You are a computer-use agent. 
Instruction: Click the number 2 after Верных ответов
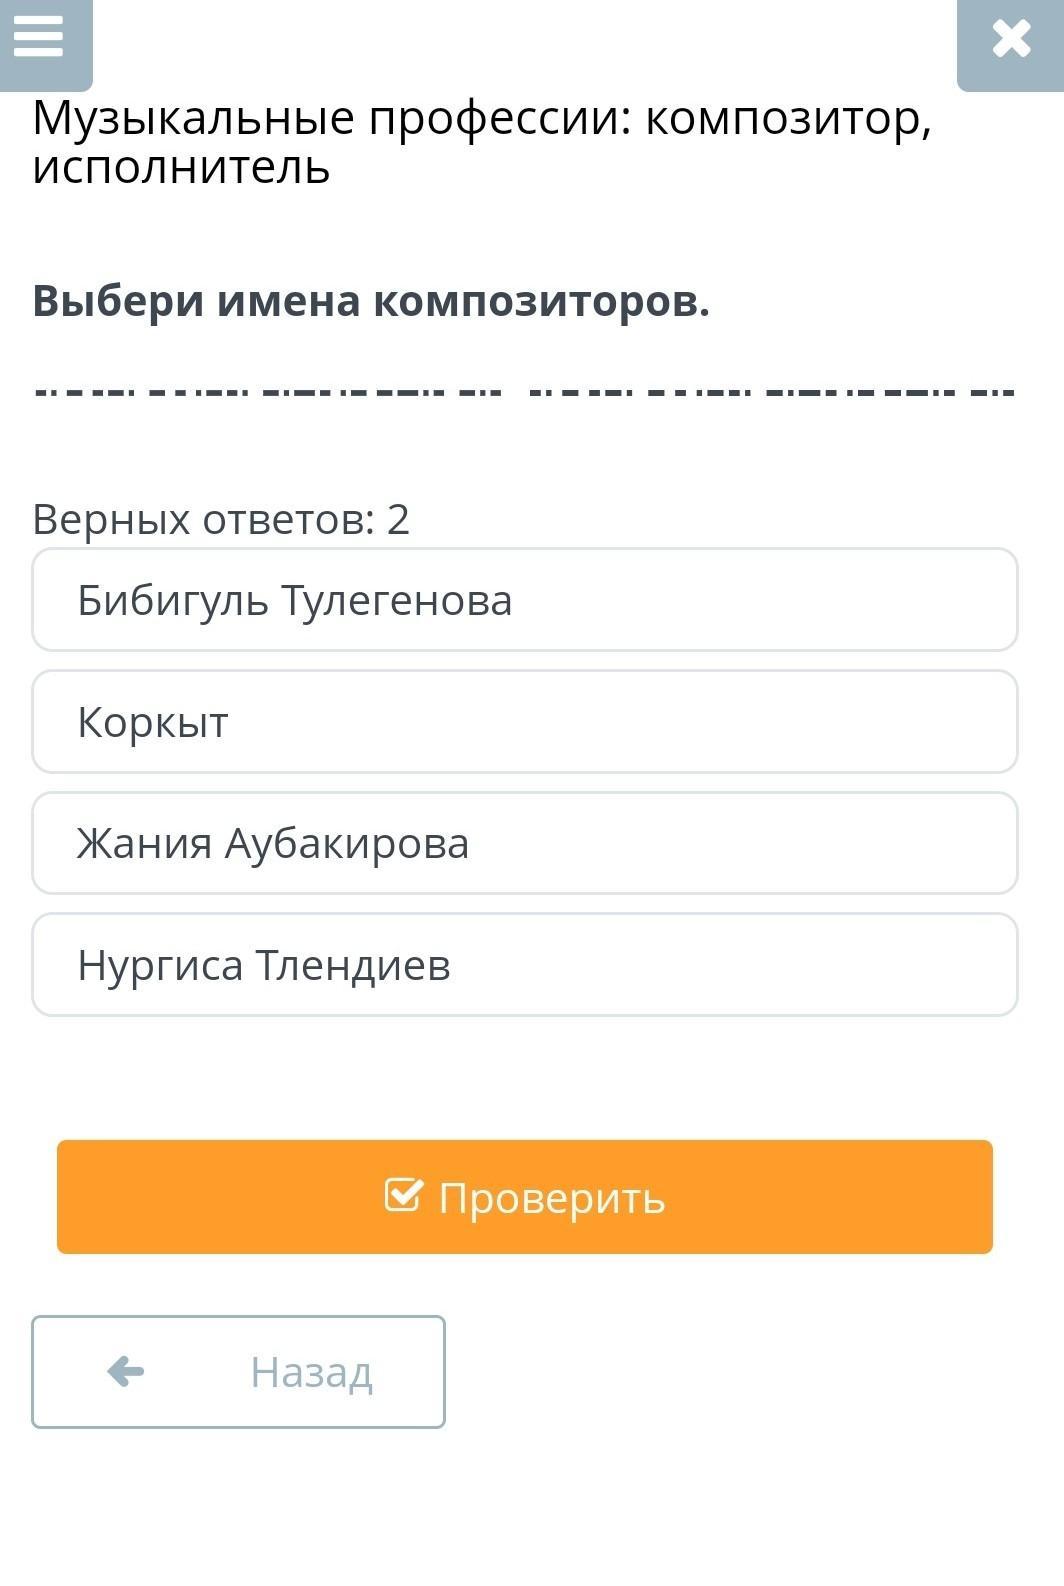(x=398, y=520)
